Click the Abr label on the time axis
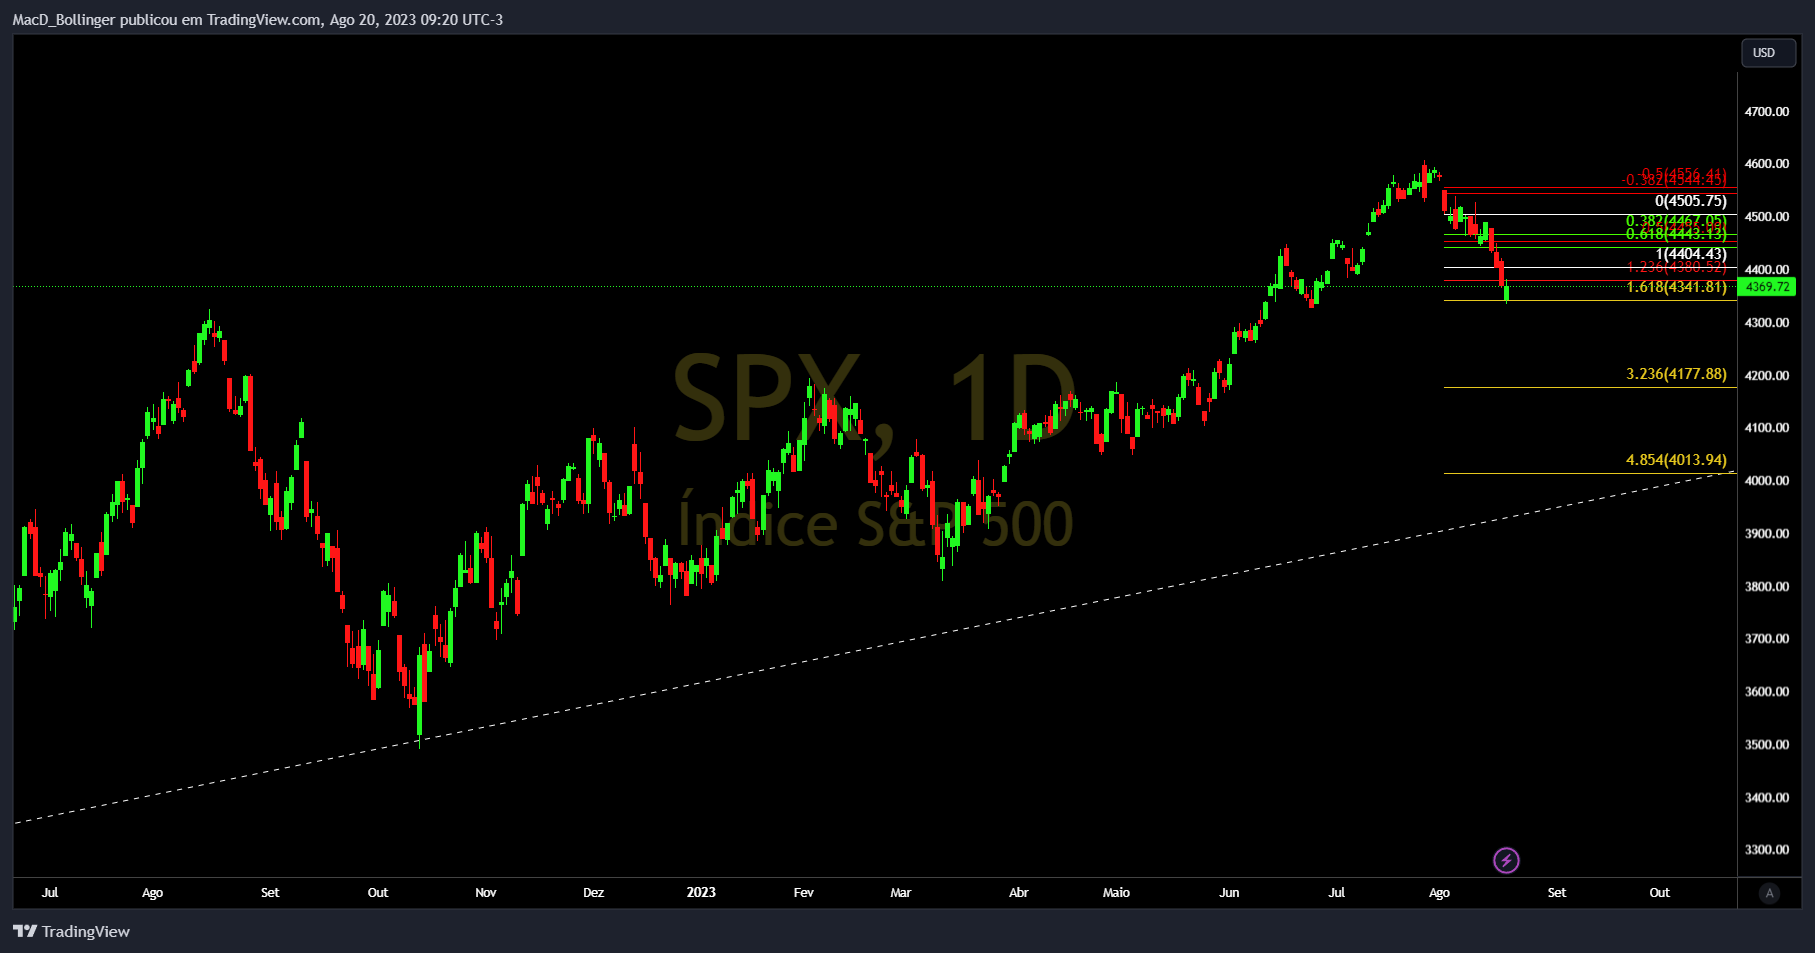This screenshot has height=953, width=1815. click(x=1019, y=893)
